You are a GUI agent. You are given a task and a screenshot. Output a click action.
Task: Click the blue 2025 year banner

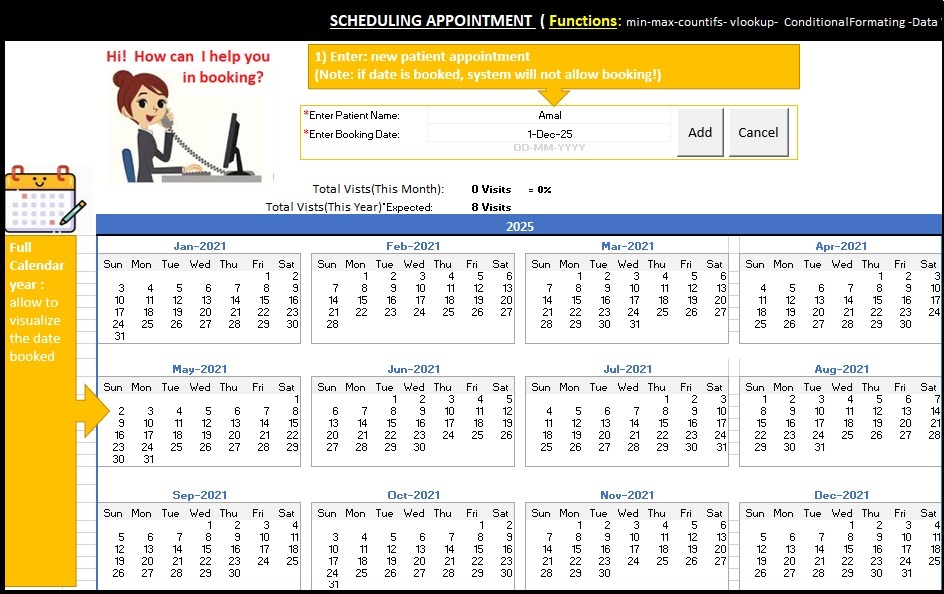tap(519, 227)
